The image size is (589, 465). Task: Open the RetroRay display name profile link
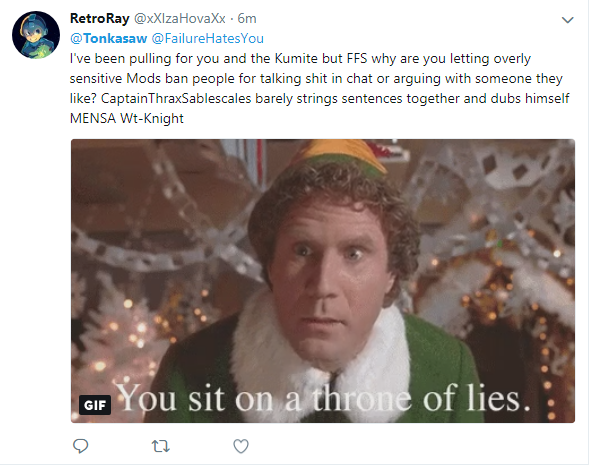(100, 18)
